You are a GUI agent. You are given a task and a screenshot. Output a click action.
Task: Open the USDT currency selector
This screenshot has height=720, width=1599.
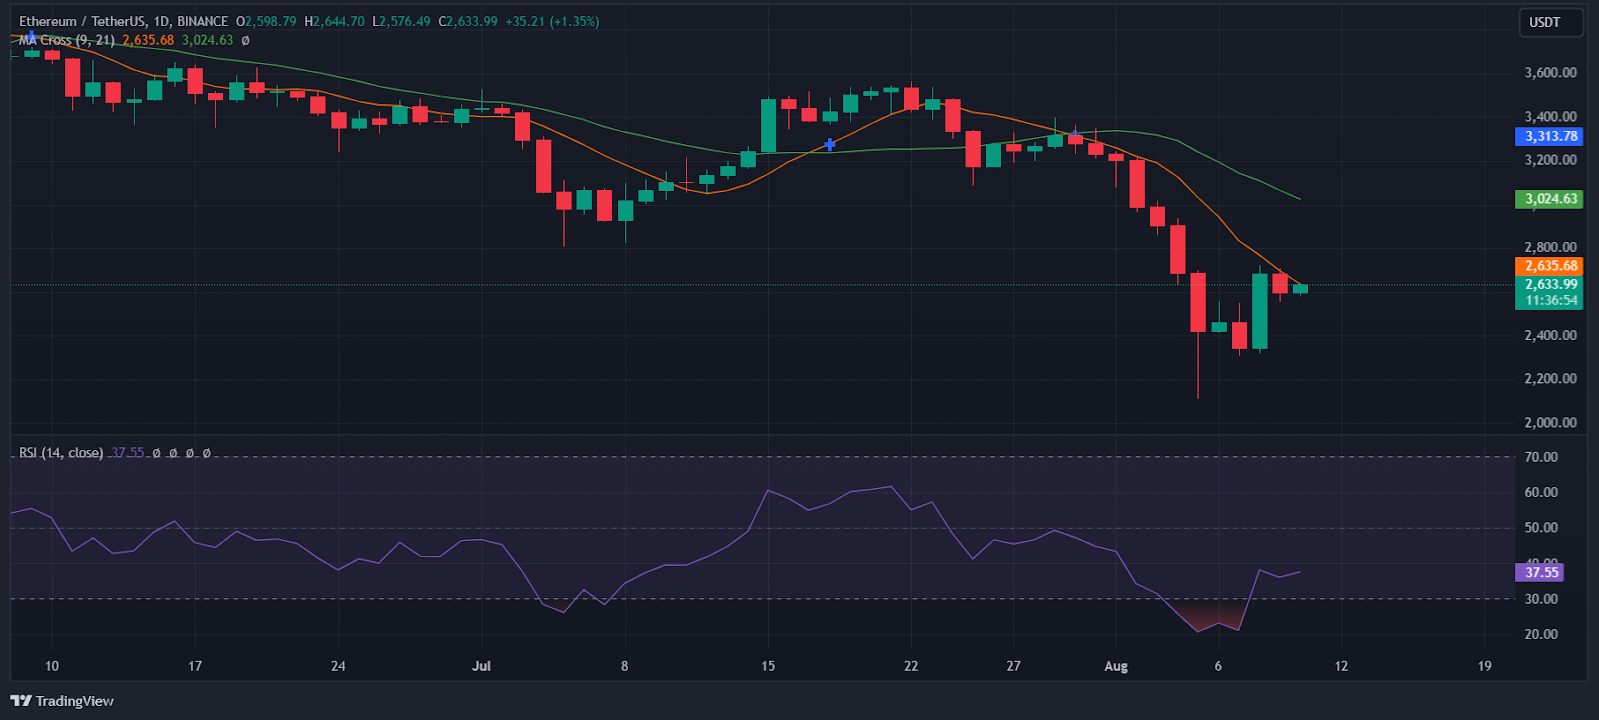point(1551,22)
